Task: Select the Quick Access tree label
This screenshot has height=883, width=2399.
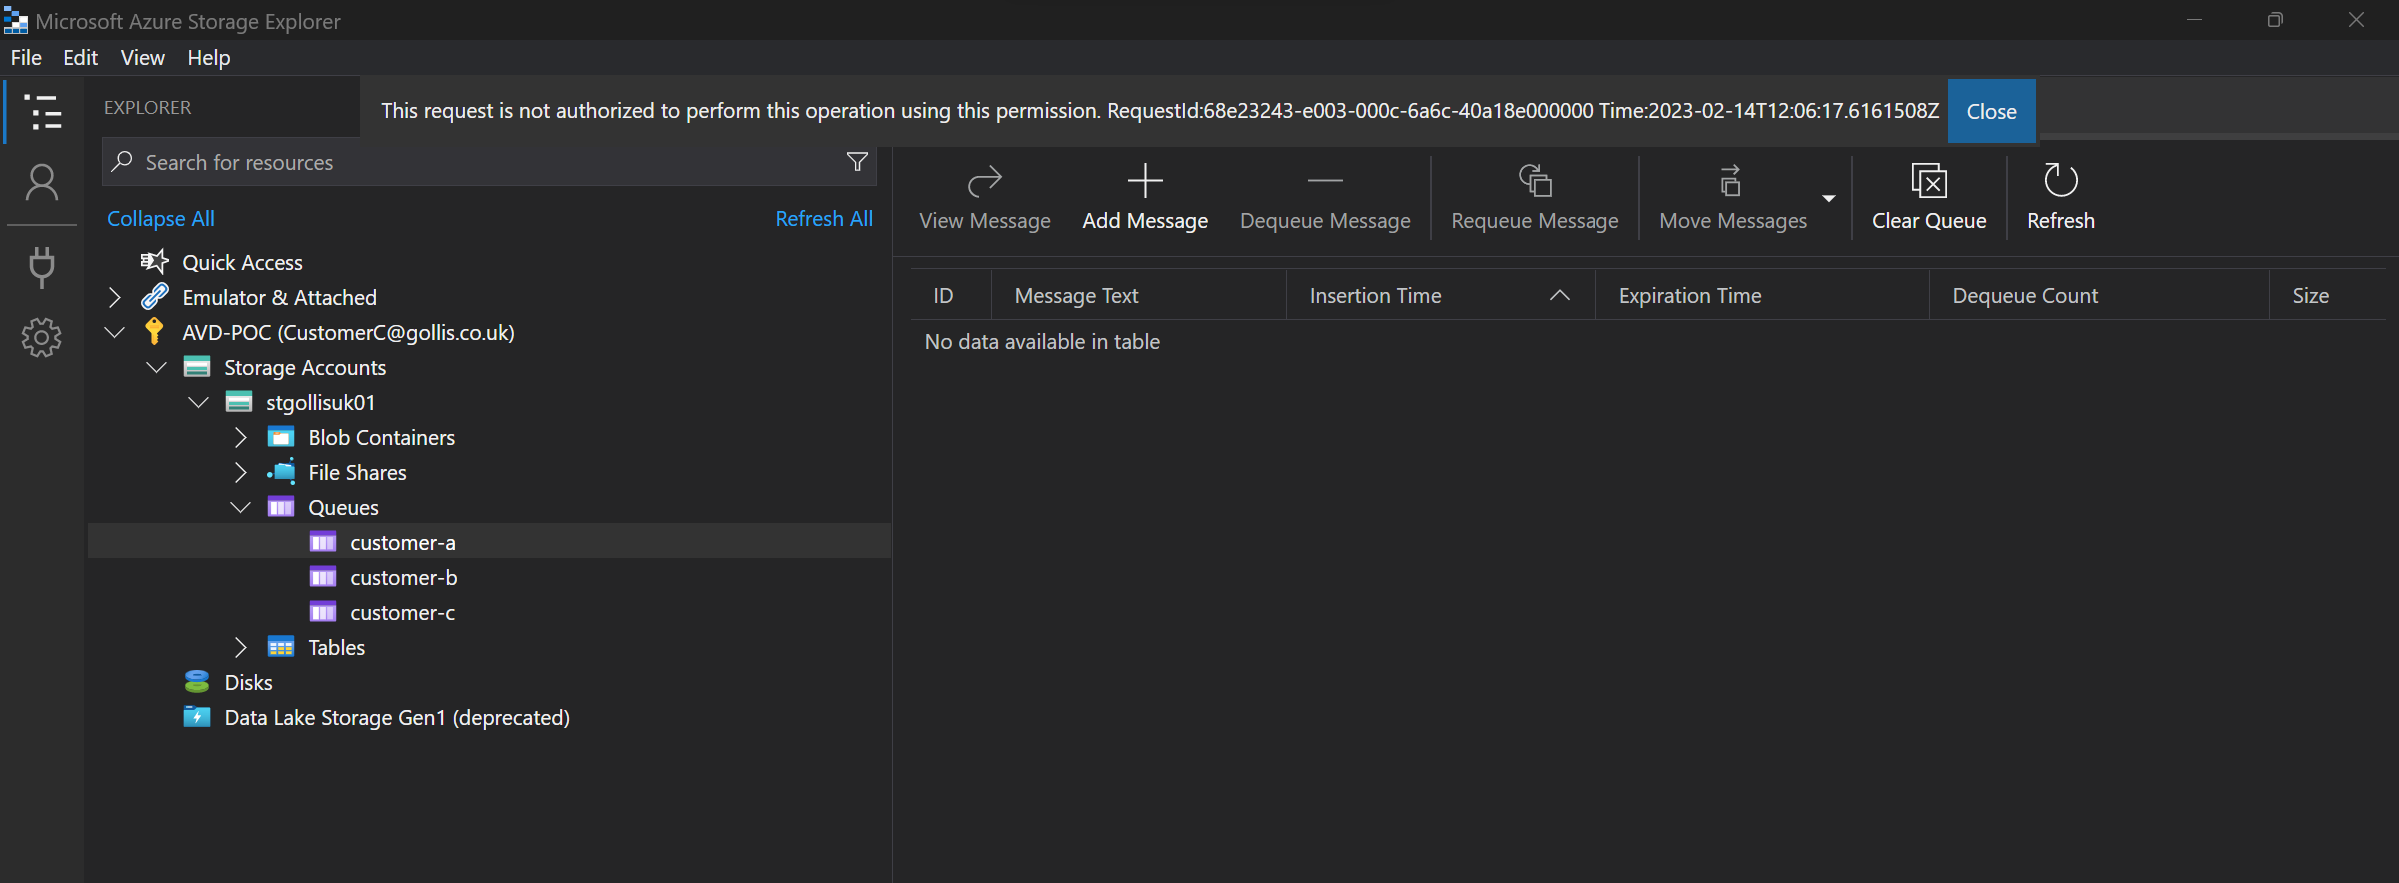Action: tap(242, 262)
